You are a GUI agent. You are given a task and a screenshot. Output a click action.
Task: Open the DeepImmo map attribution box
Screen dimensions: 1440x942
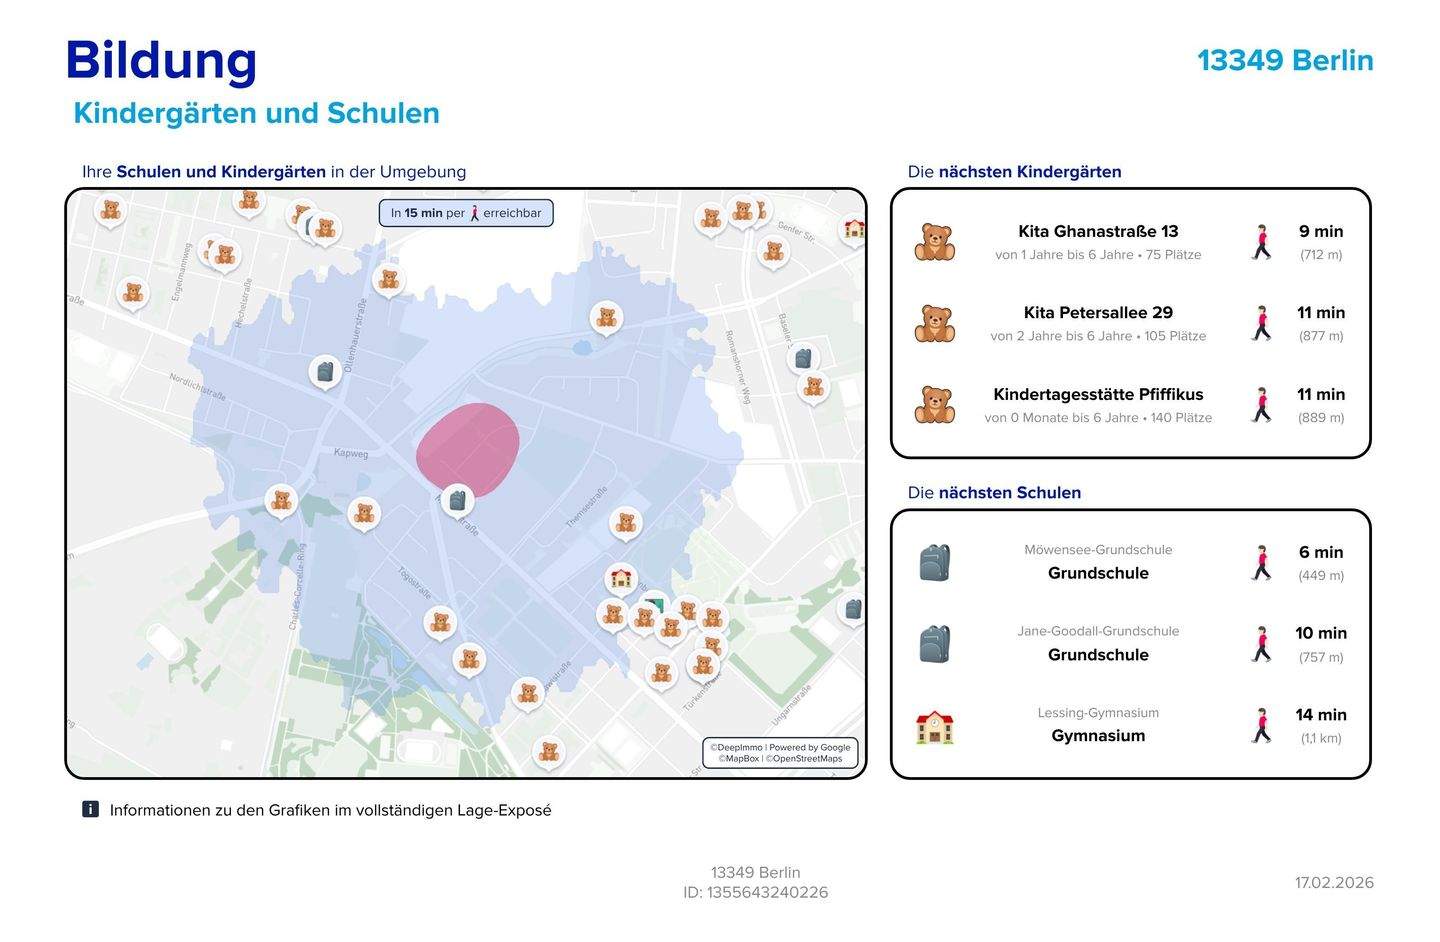pyautogui.click(x=780, y=753)
